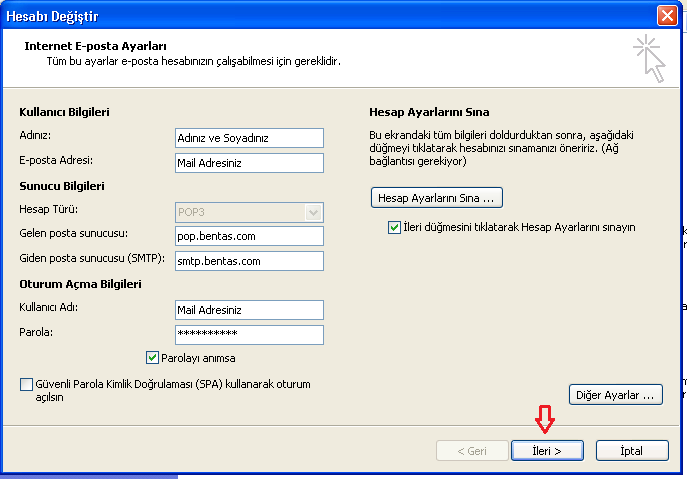Click the Kullanıcı Adı input field
The image size is (687, 479).
pyautogui.click(x=249, y=310)
